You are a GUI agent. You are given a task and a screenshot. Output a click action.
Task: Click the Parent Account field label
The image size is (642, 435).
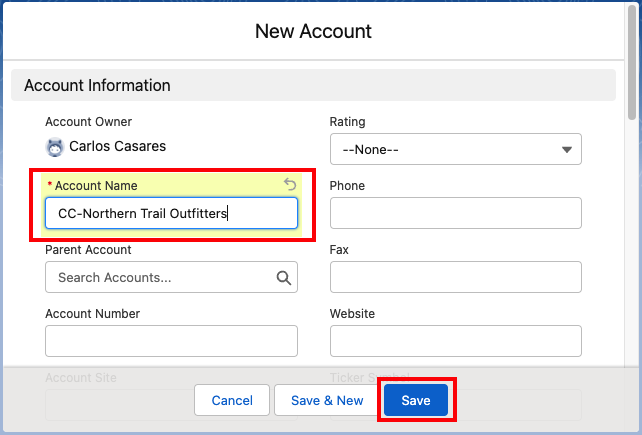click(88, 250)
